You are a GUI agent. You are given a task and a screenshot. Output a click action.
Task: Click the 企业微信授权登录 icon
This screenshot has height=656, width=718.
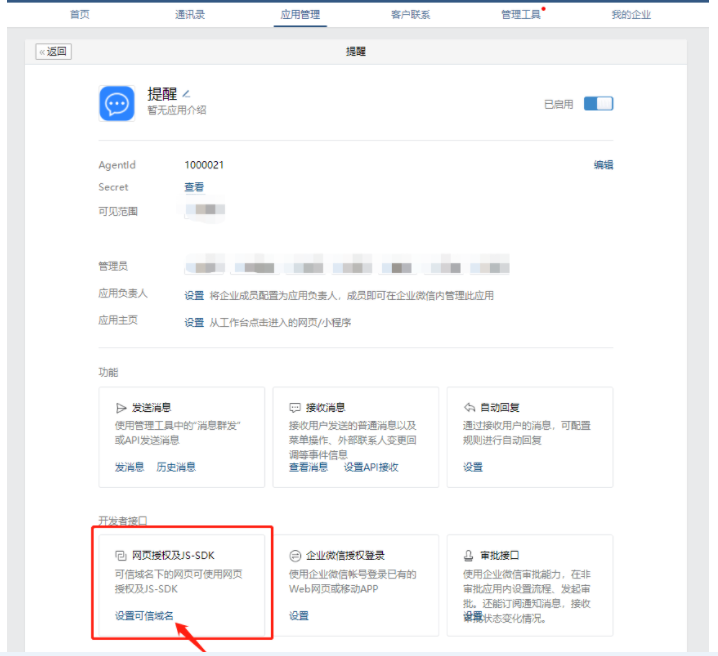295,555
